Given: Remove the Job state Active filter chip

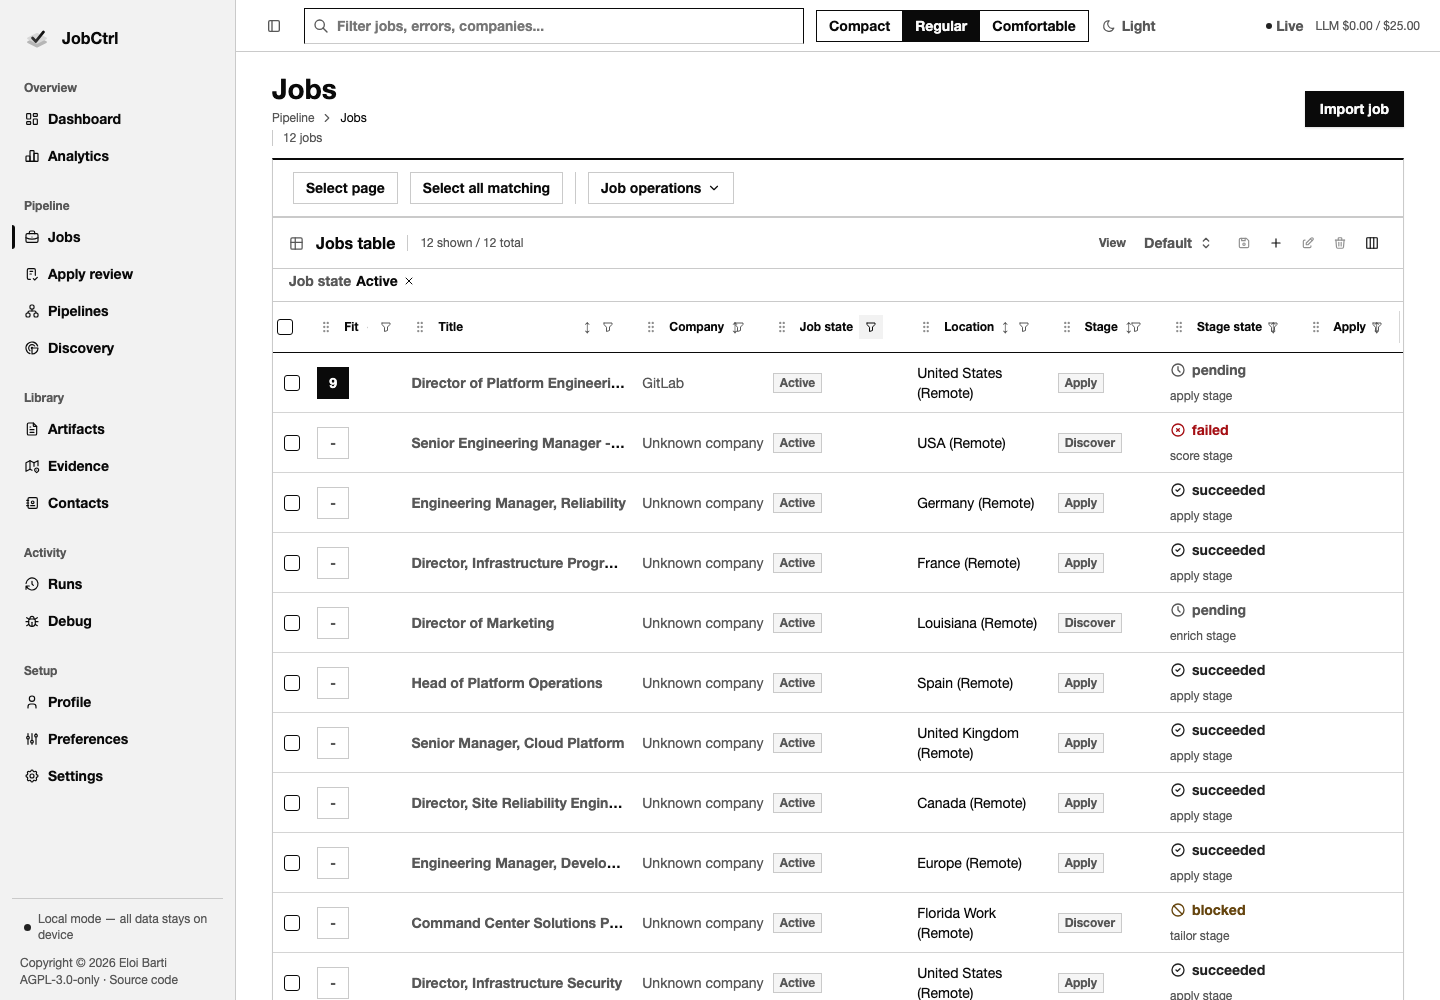Looking at the screenshot, I should click(409, 281).
